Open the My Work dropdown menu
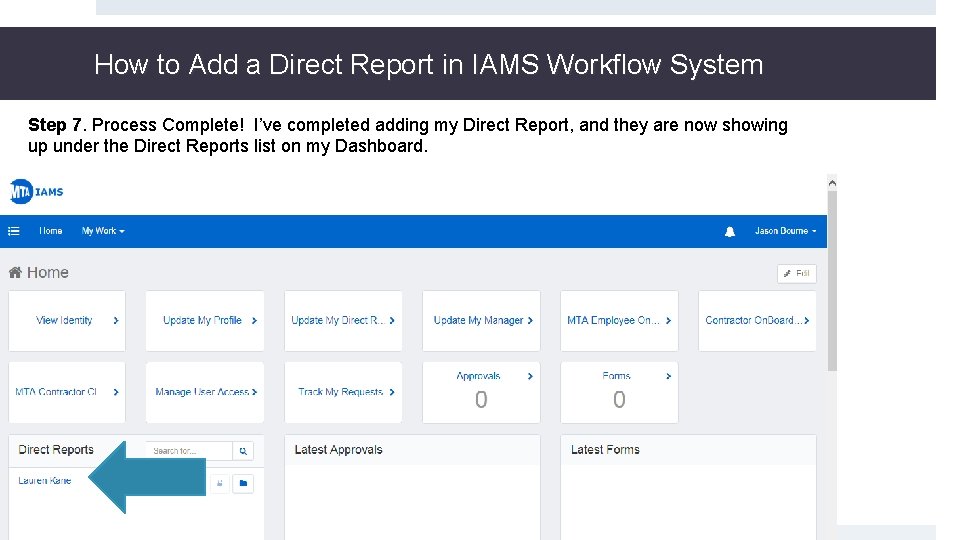 (x=103, y=231)
